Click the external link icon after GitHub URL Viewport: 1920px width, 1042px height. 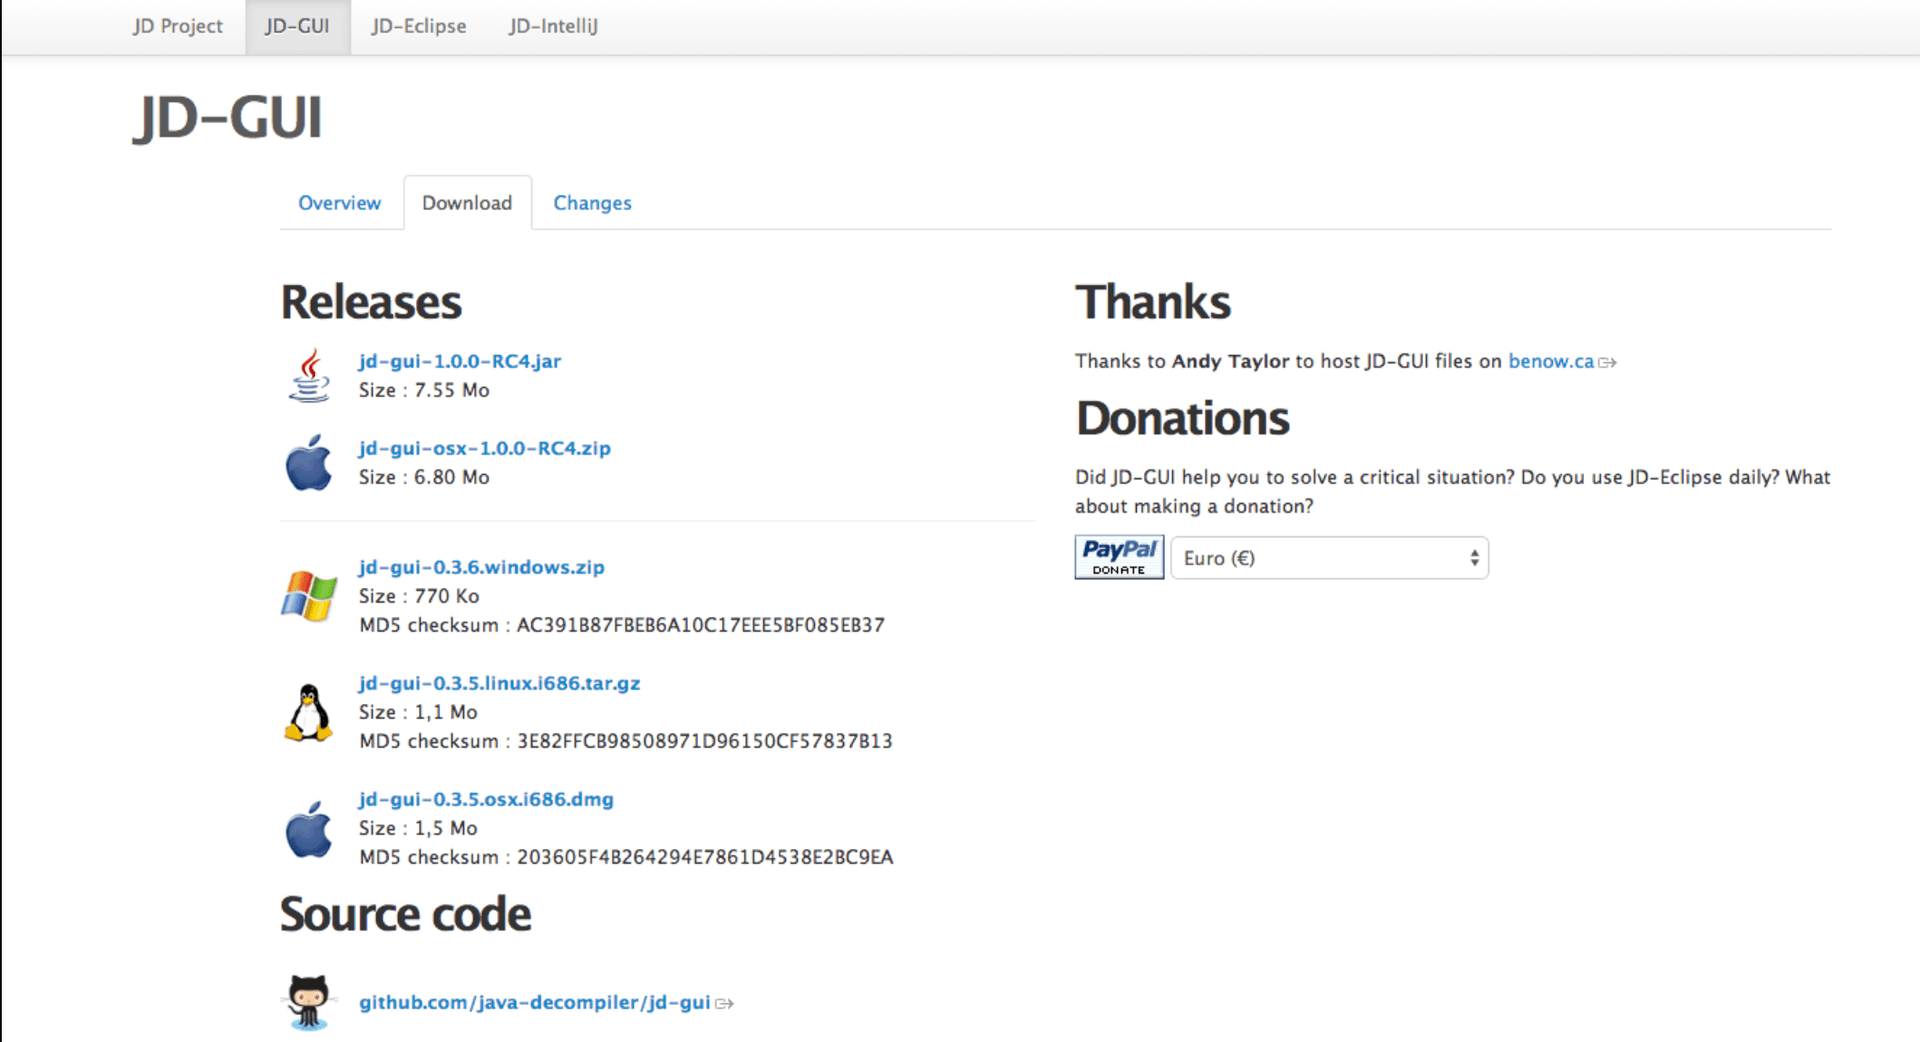click(x=724, y=1003)
